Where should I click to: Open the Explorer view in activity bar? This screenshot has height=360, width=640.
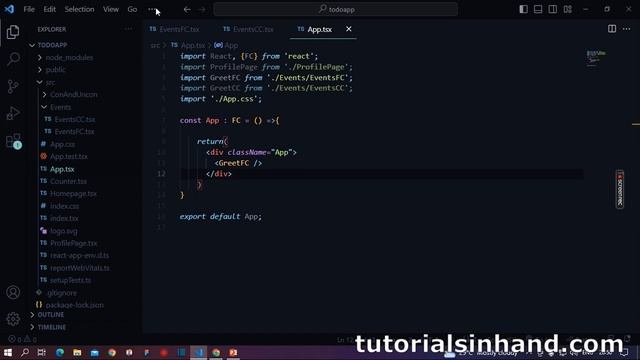(13, 32)
